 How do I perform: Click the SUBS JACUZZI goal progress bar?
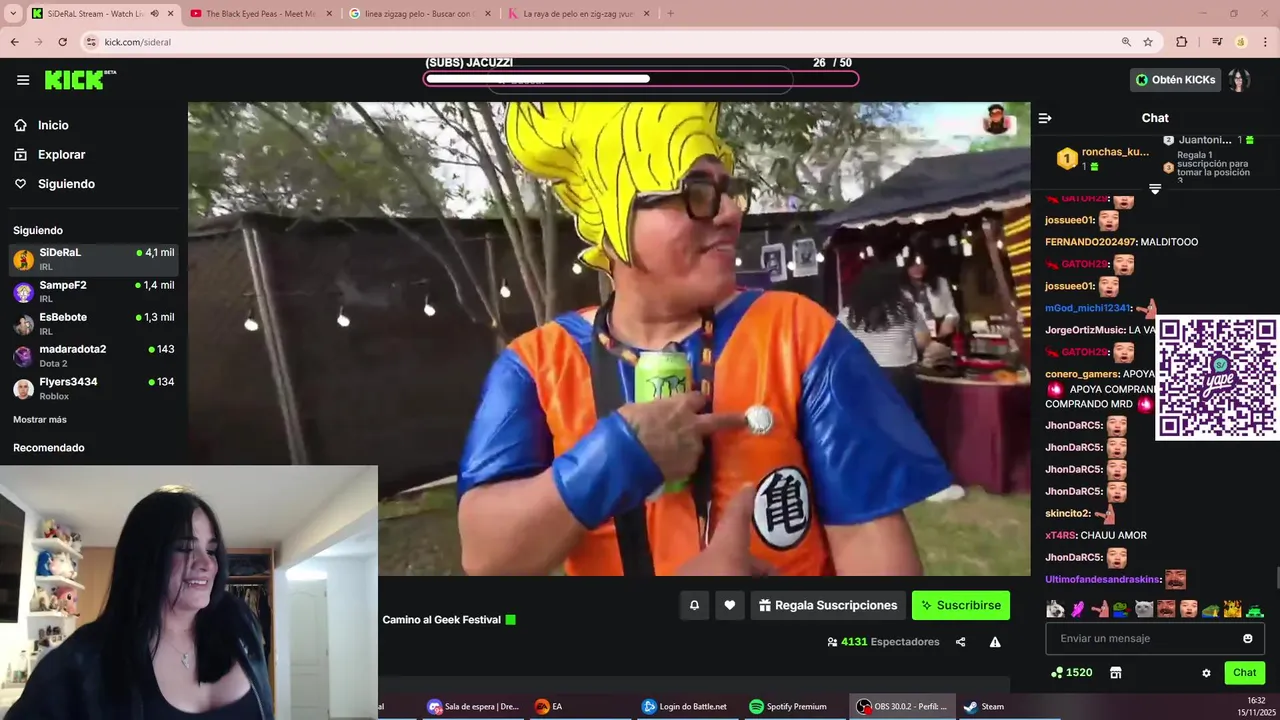coord(640,79)
